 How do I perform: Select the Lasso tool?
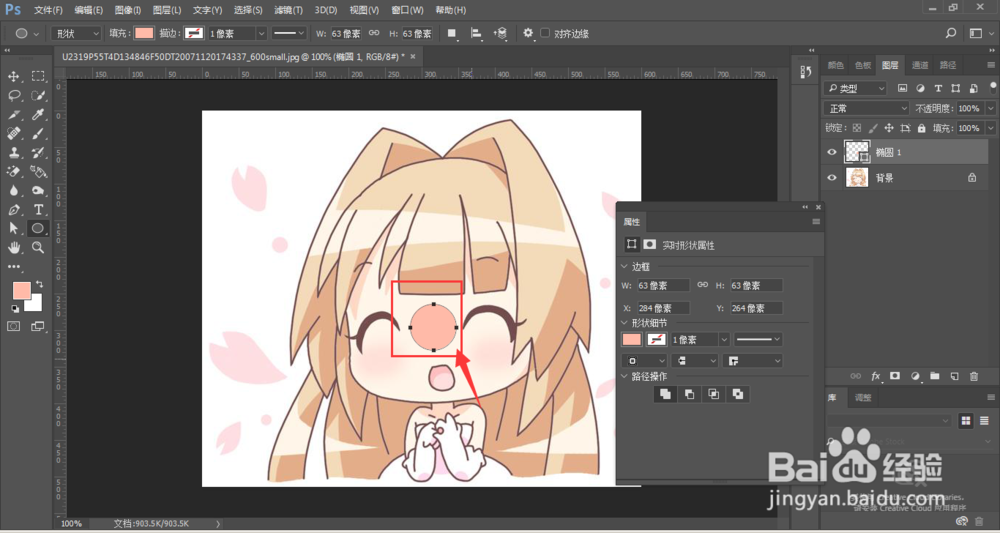(x=13, y=96)
